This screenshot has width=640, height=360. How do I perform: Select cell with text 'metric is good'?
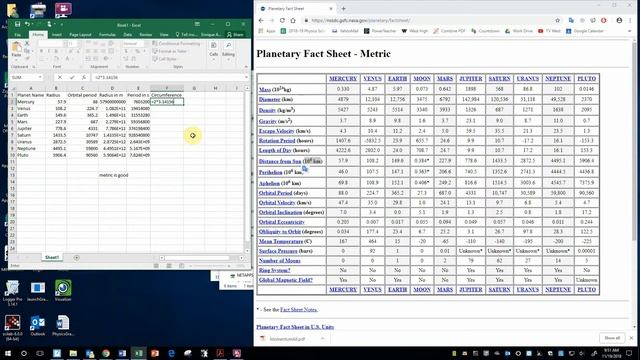[x=113, y=175]
